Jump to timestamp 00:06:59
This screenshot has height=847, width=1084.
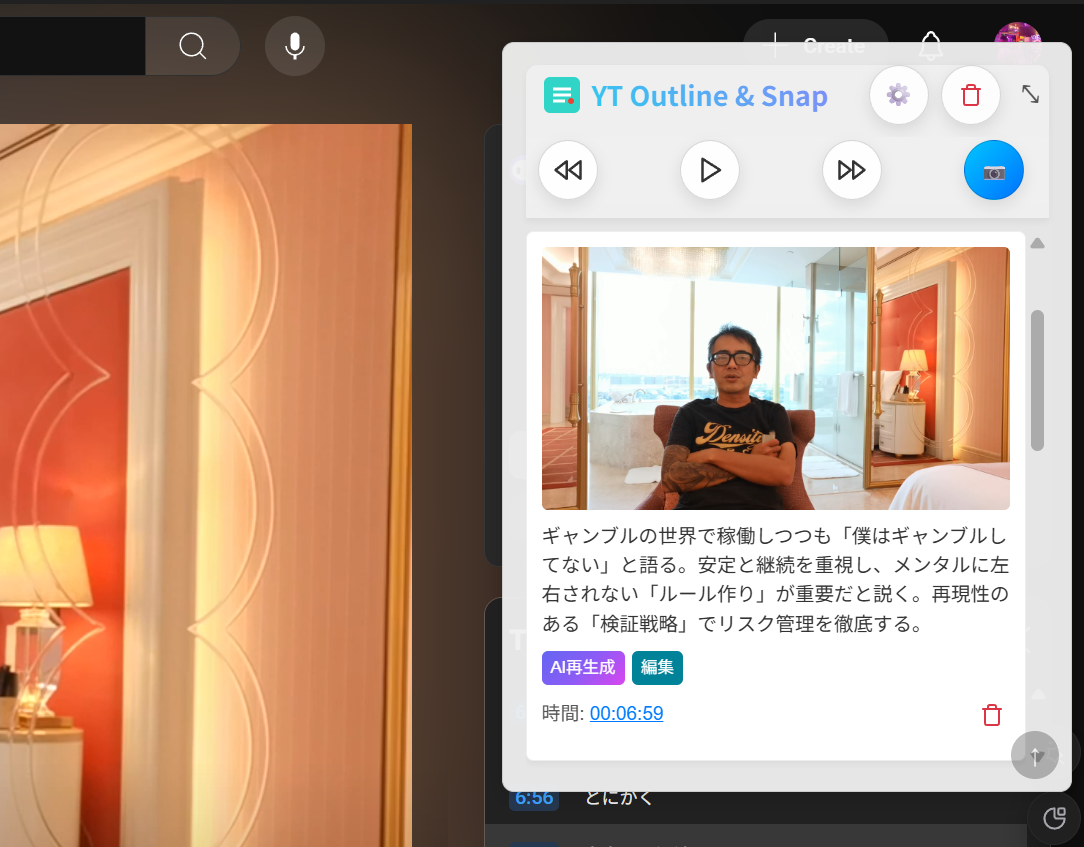pos(626,713)
